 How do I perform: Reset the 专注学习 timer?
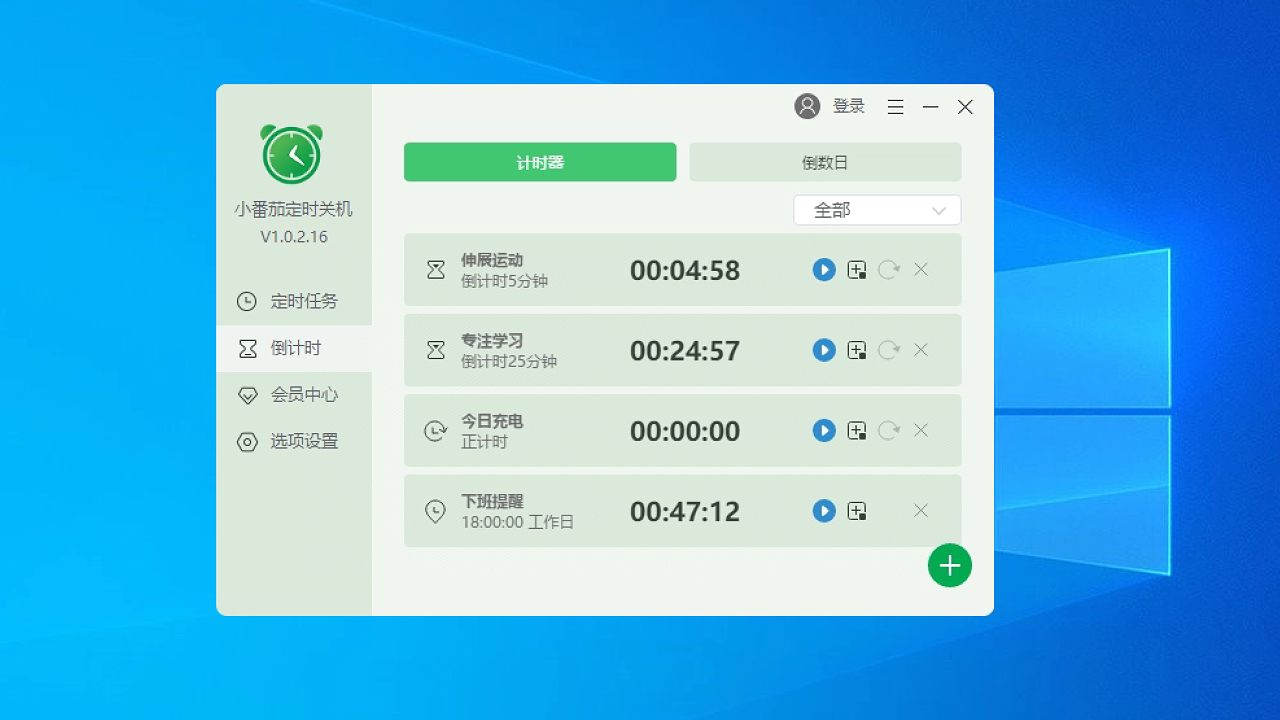[x=888, y=350]
